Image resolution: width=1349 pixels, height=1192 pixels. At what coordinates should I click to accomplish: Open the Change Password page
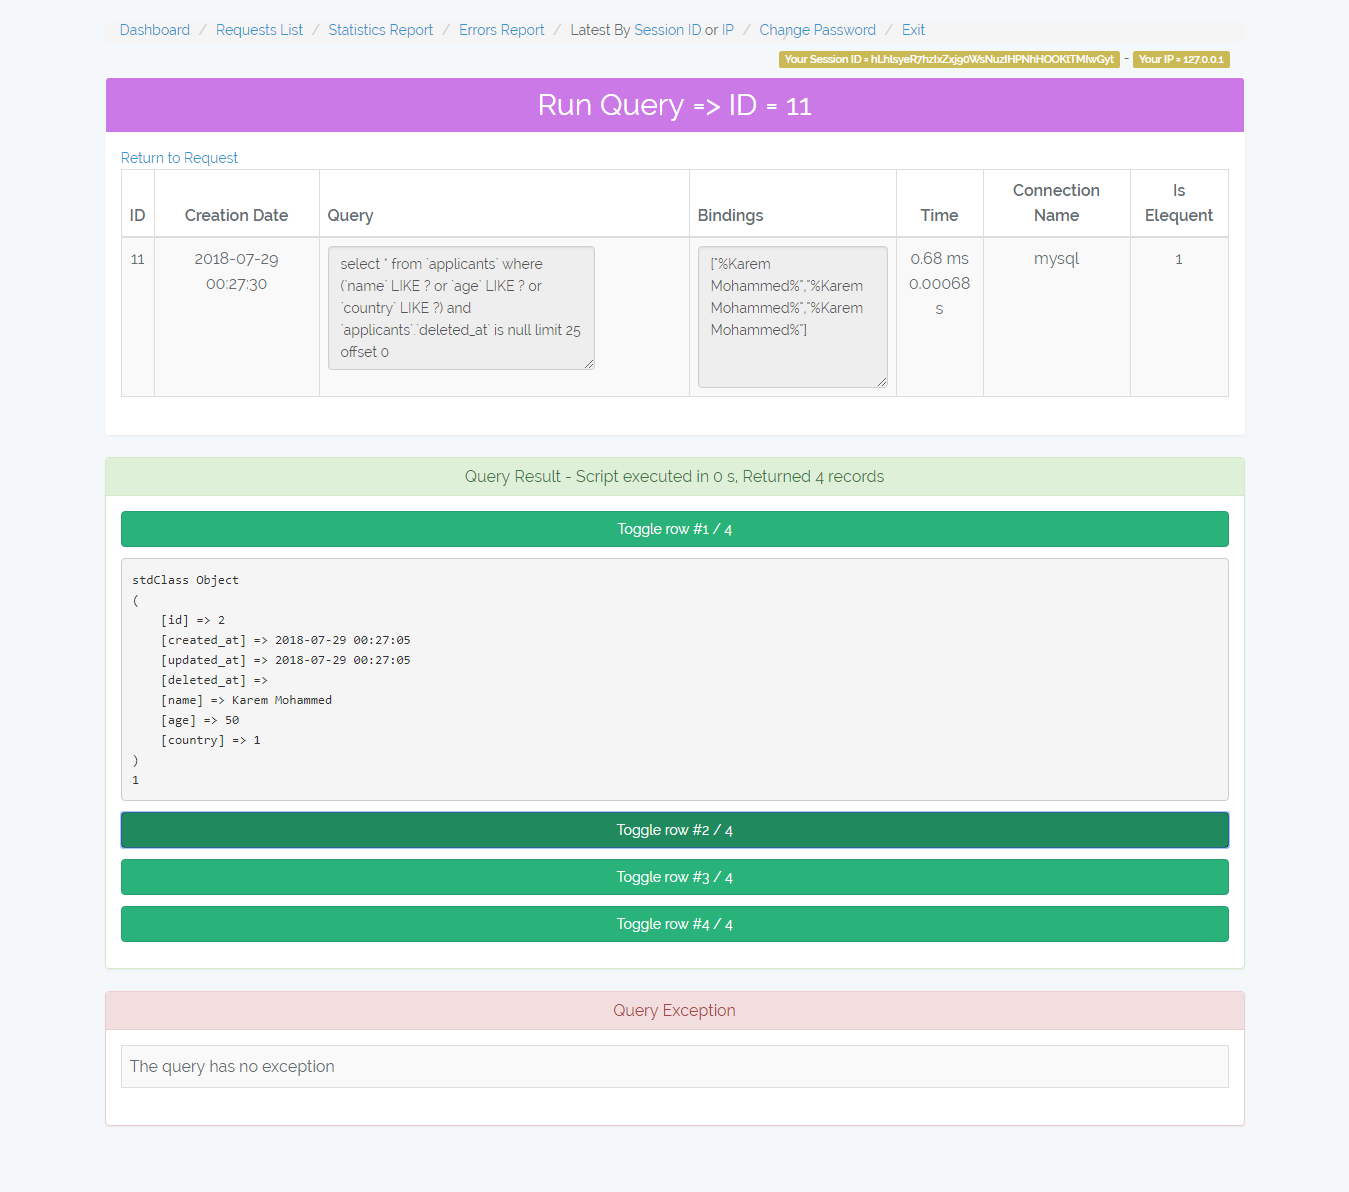pyautogui.click(x=817, y=30)
